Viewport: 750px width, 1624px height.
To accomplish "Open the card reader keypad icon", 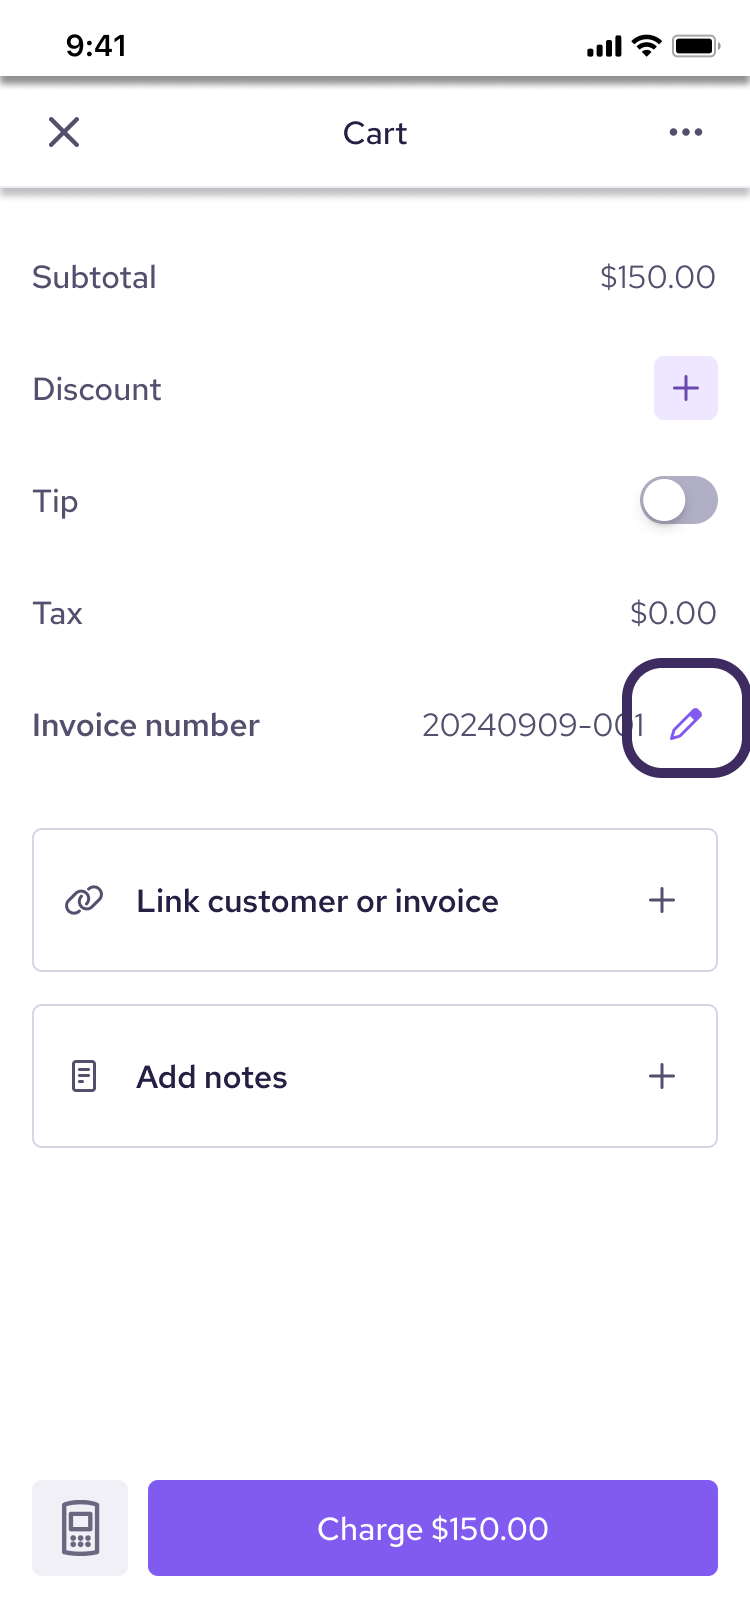I will (80, 1528).
